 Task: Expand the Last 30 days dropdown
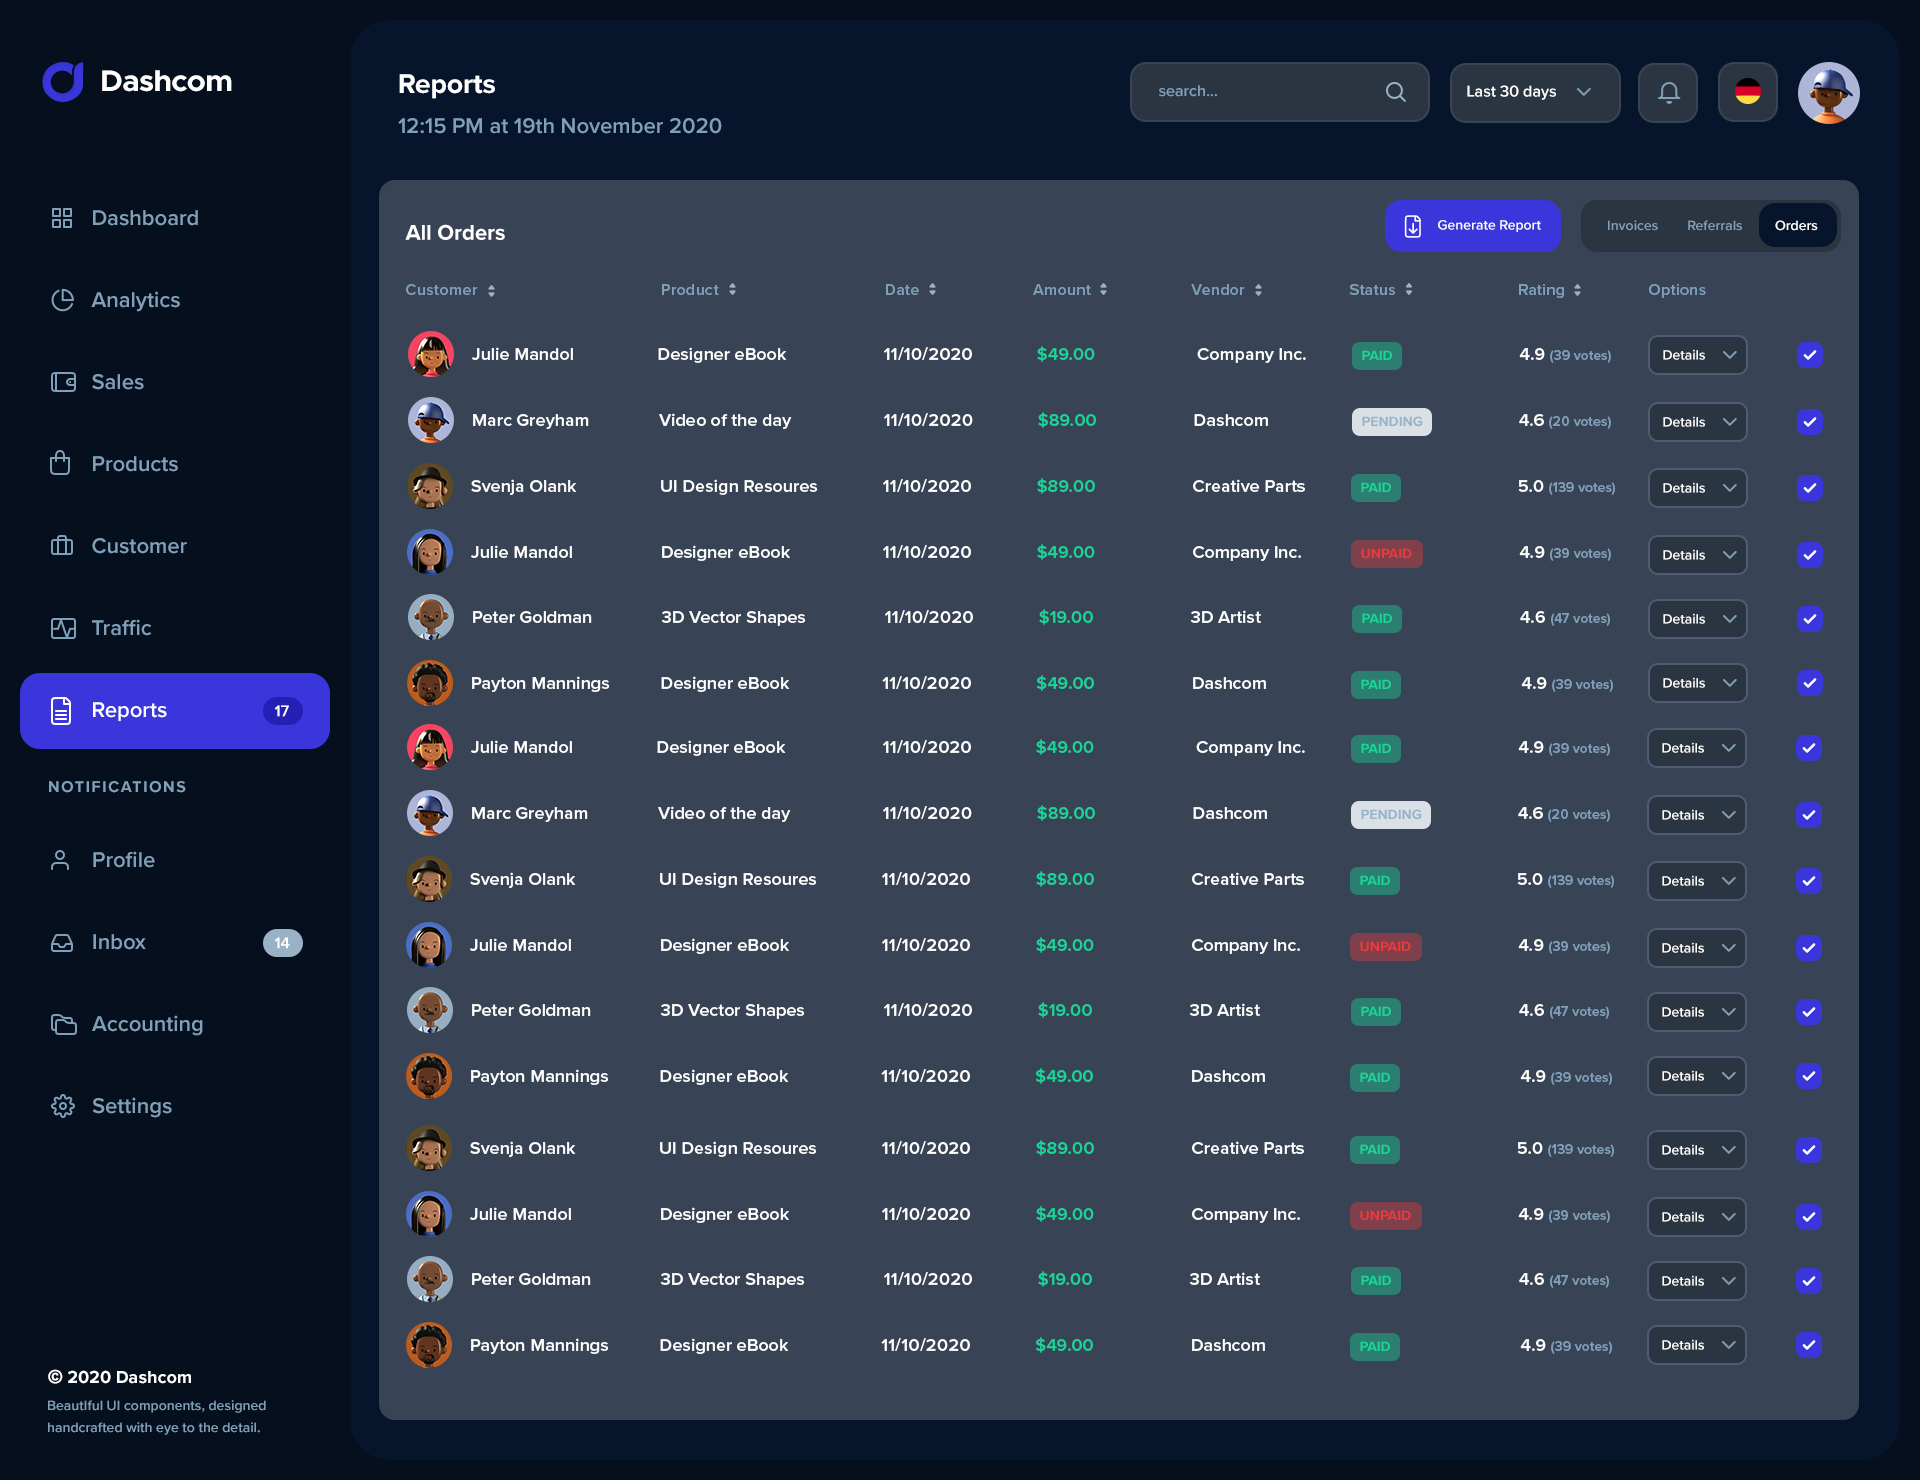(x=1534, y=92)
